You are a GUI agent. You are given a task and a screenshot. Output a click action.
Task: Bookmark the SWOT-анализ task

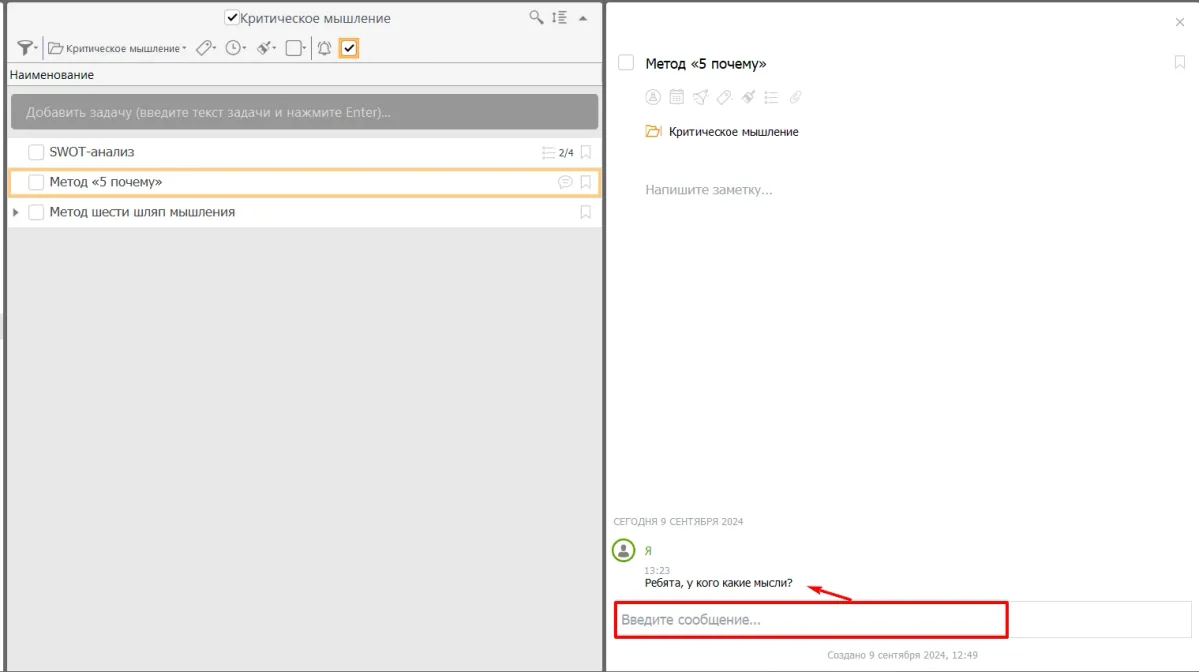coord(586,153)
